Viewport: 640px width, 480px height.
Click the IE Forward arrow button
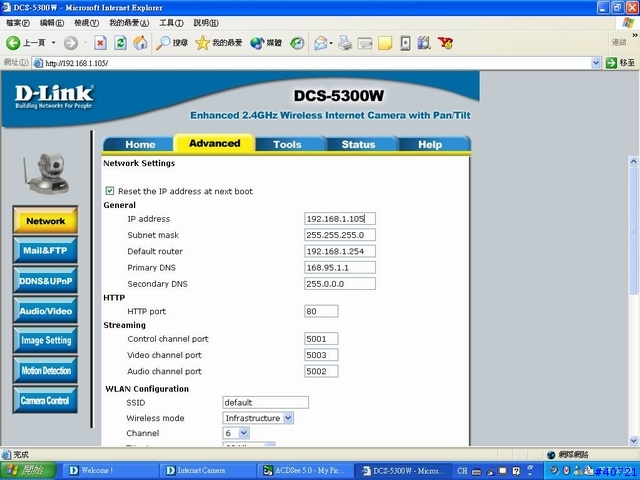coord(71,43)
